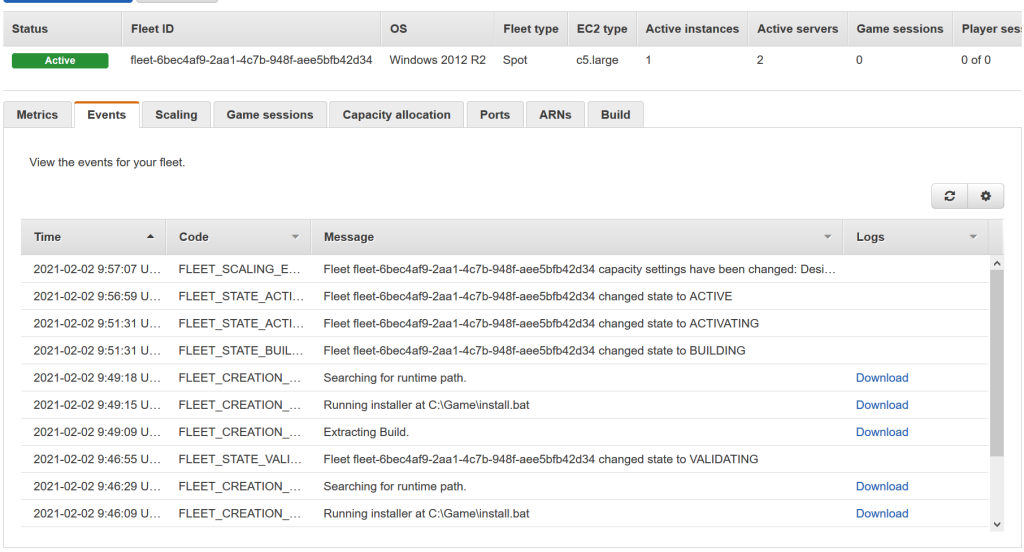1024x552 pixels.
Task: View the ARNs tab
Action: point(555,115)
